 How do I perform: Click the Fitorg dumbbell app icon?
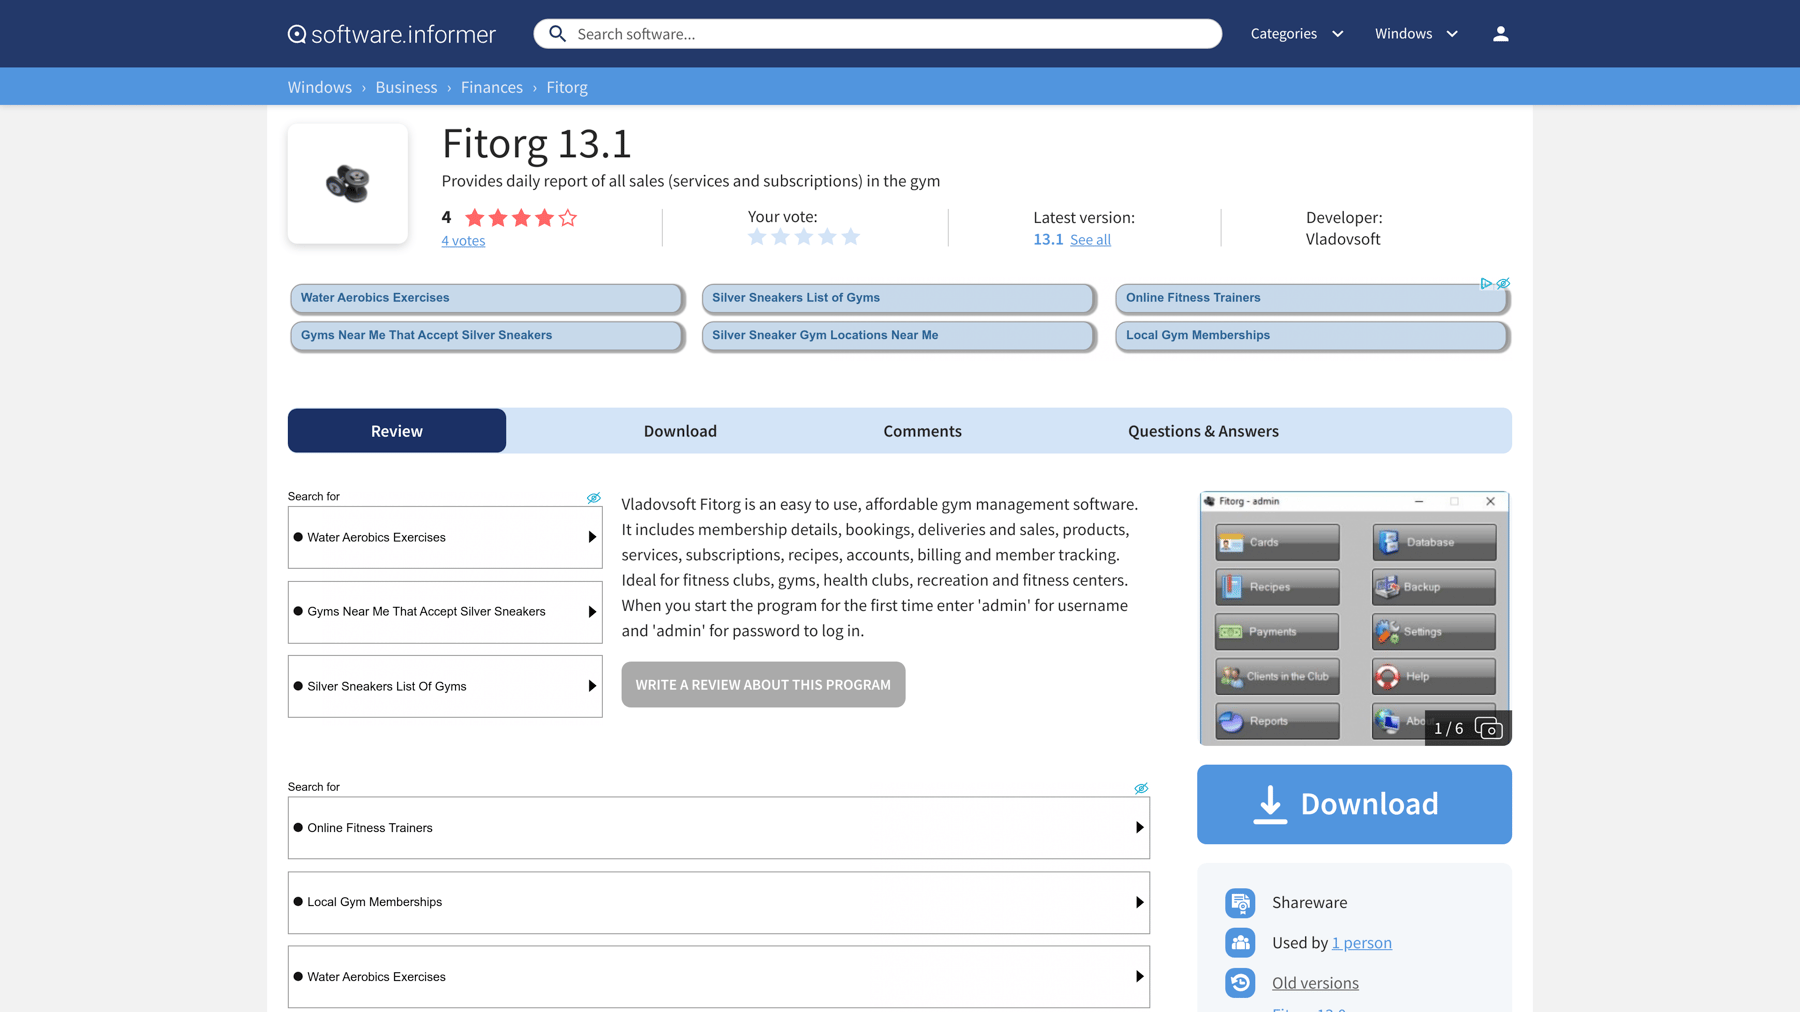[x=348, y=184]
